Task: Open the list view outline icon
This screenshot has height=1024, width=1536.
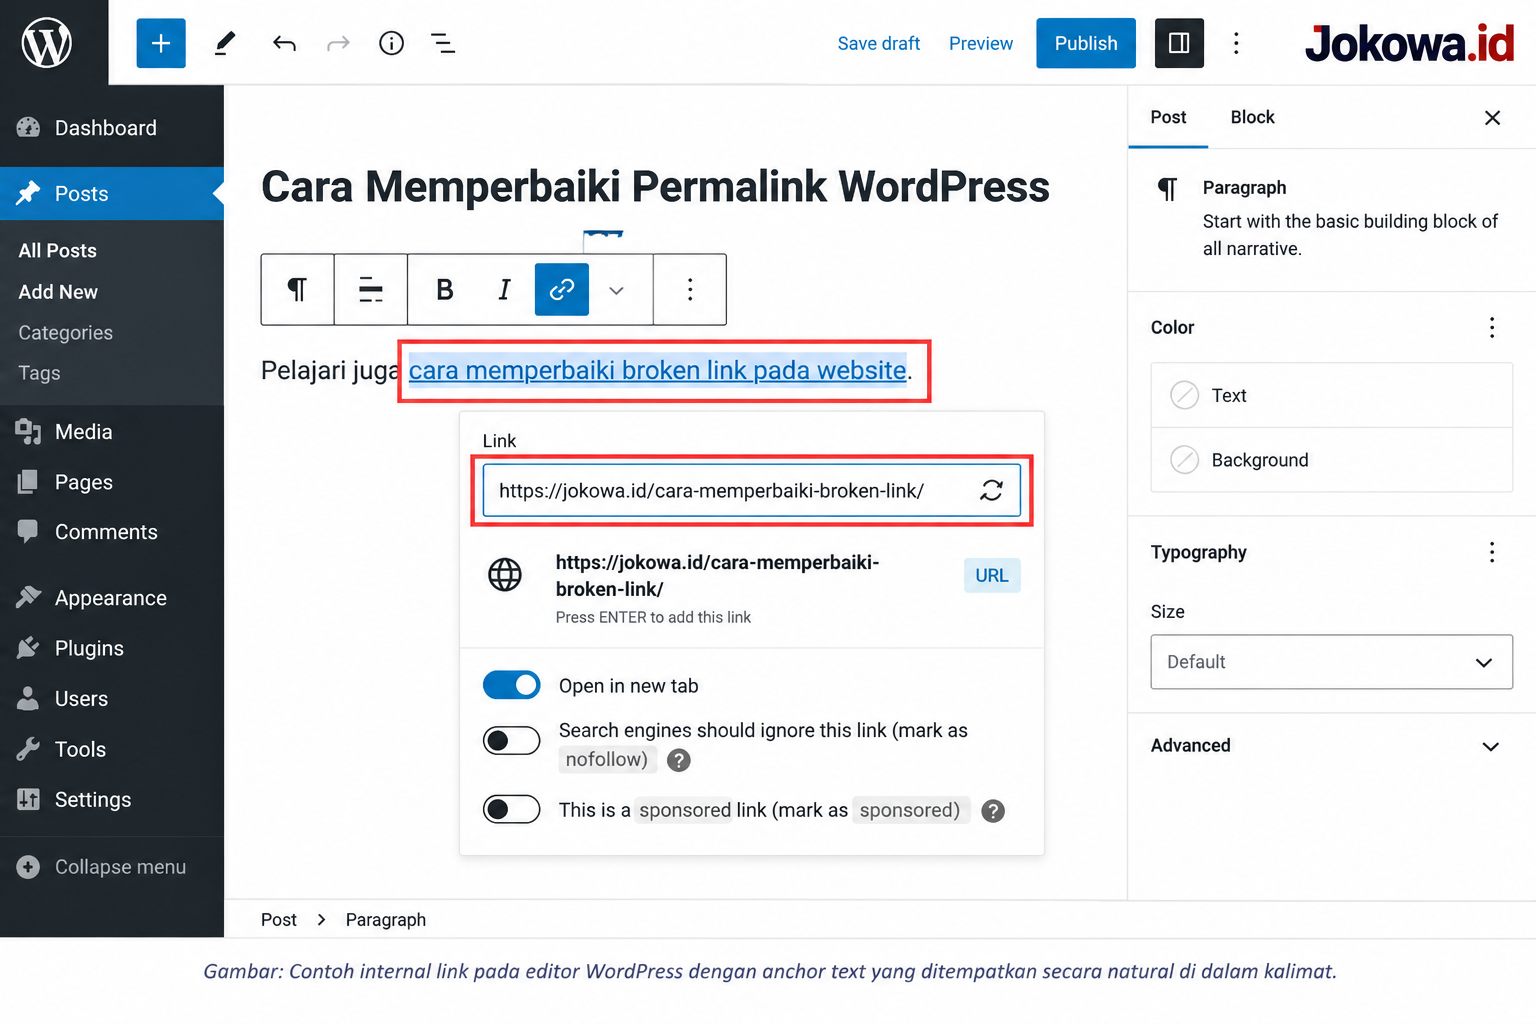Action: [x=443, y=43]
